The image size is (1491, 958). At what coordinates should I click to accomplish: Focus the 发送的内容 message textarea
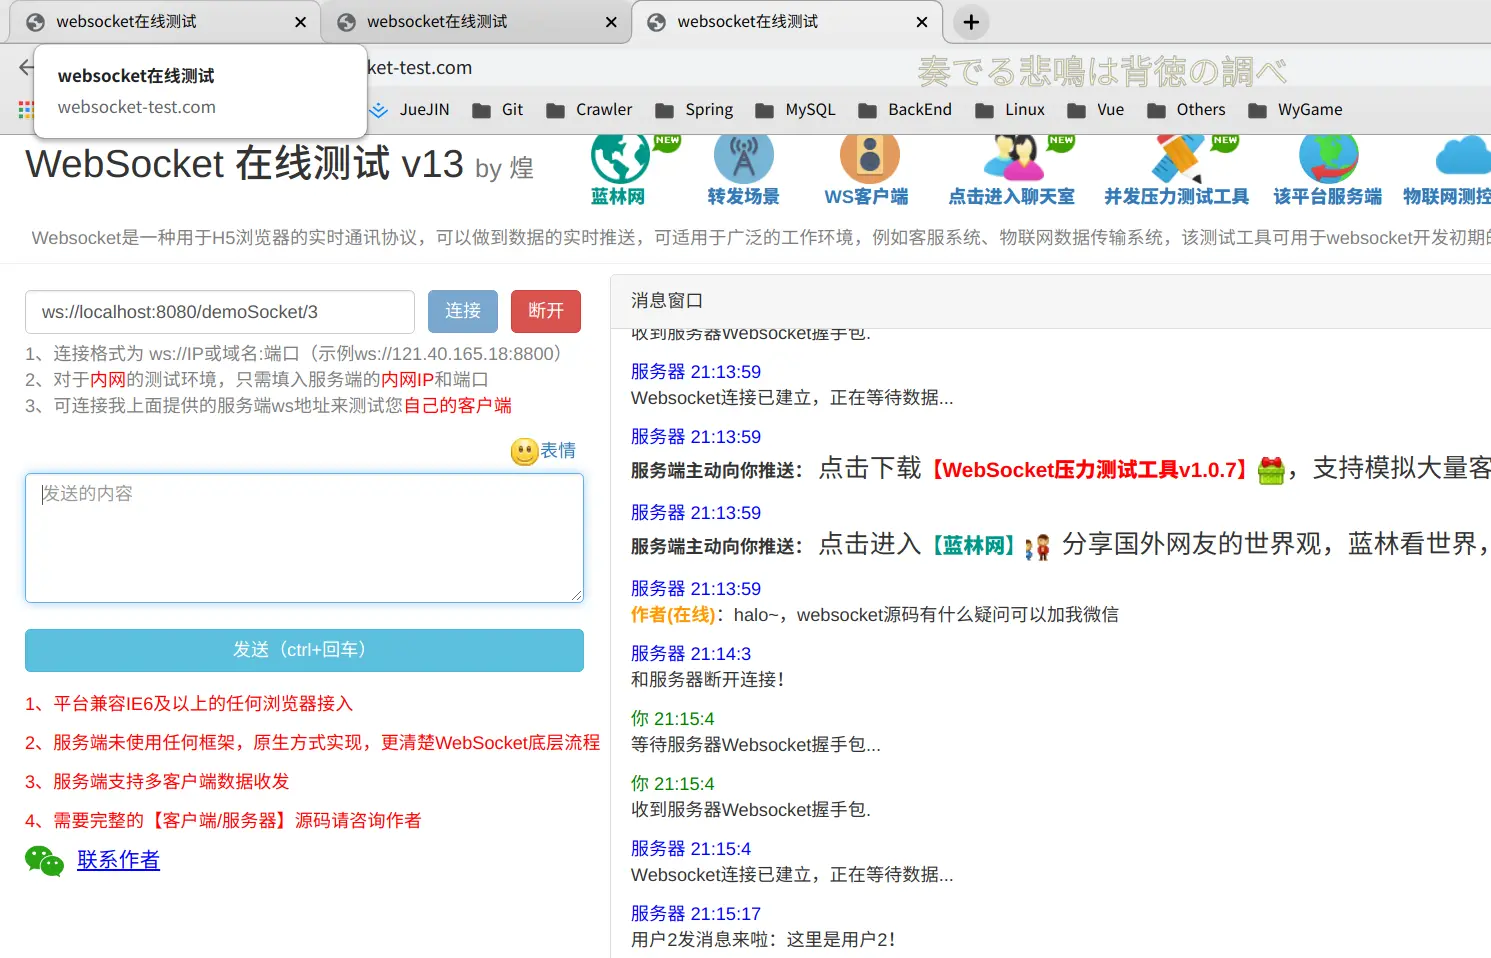(304, 538)
